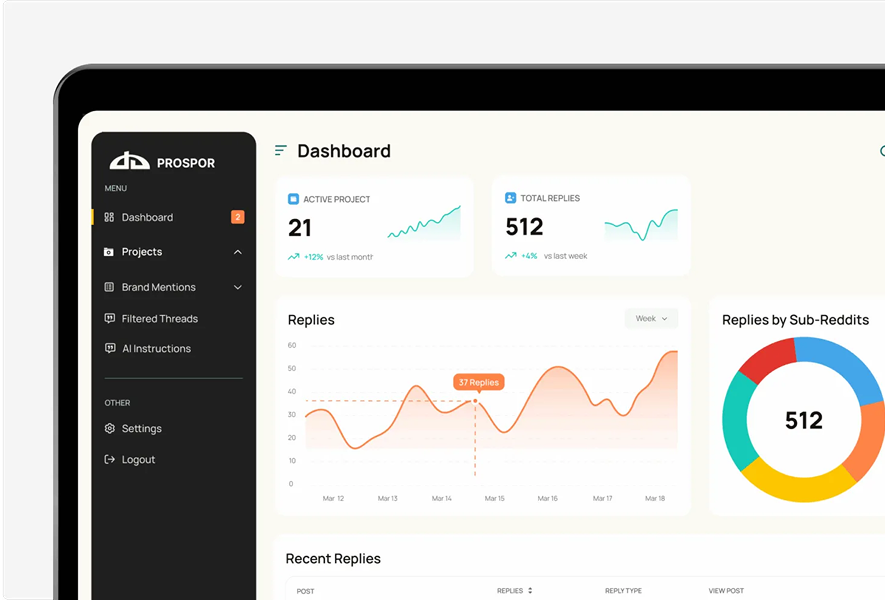Expand the Brand Mentions chevron
The image size is (885, 600).
point(238,287)
